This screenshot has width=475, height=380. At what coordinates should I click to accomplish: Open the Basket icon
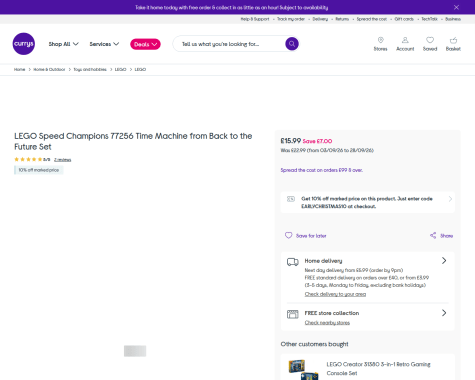(x=453, y=40)
